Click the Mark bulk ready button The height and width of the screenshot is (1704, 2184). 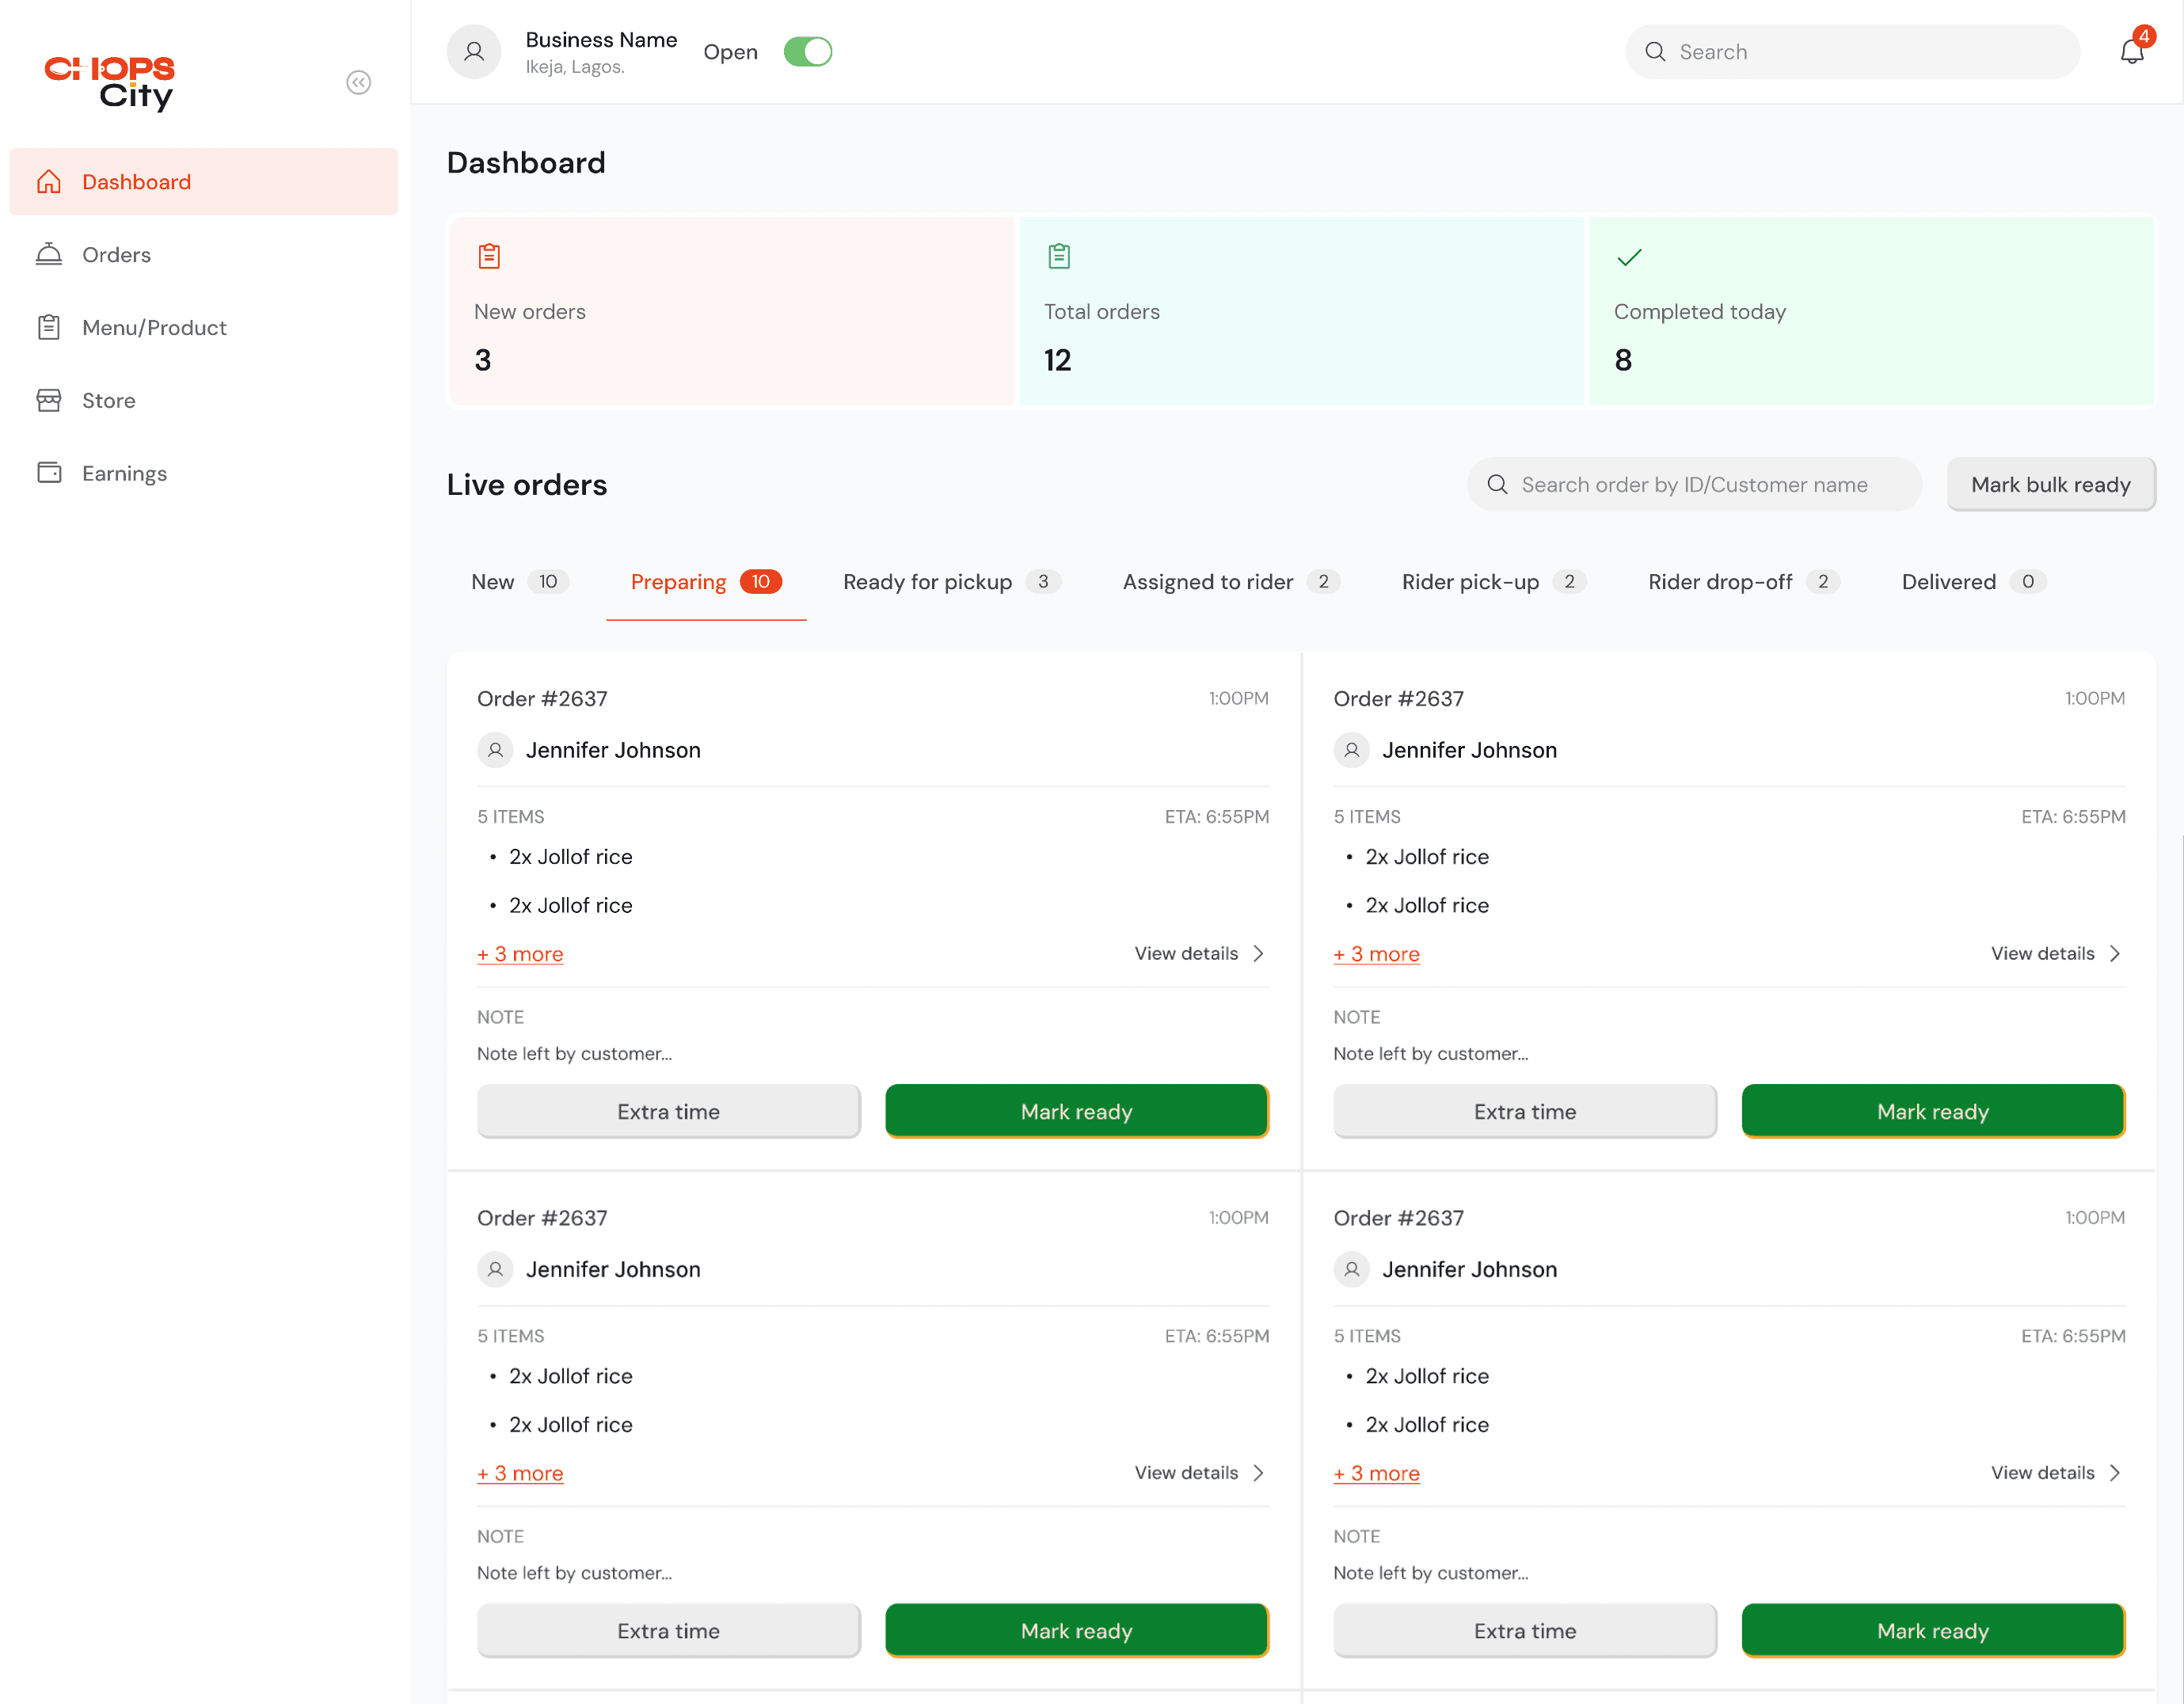tap(2051, 485)
